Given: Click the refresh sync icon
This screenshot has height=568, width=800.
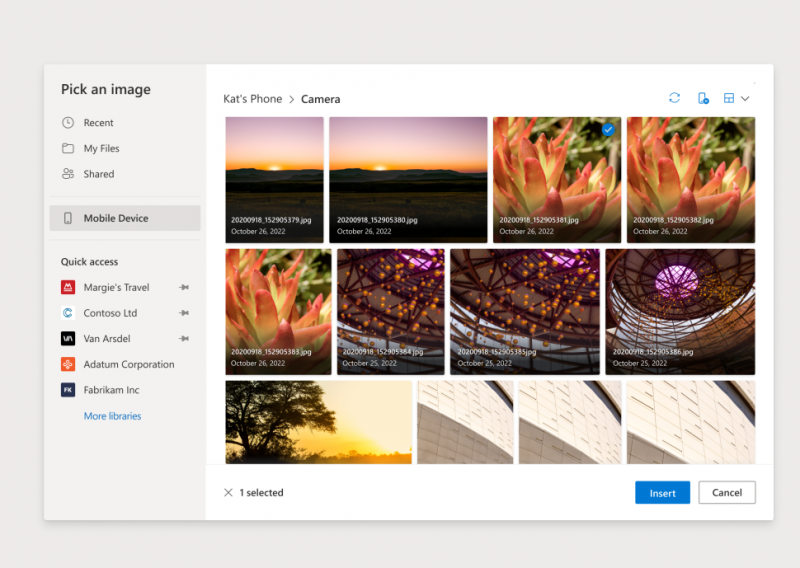Looking at the screenshot, I should coord(674,98).
